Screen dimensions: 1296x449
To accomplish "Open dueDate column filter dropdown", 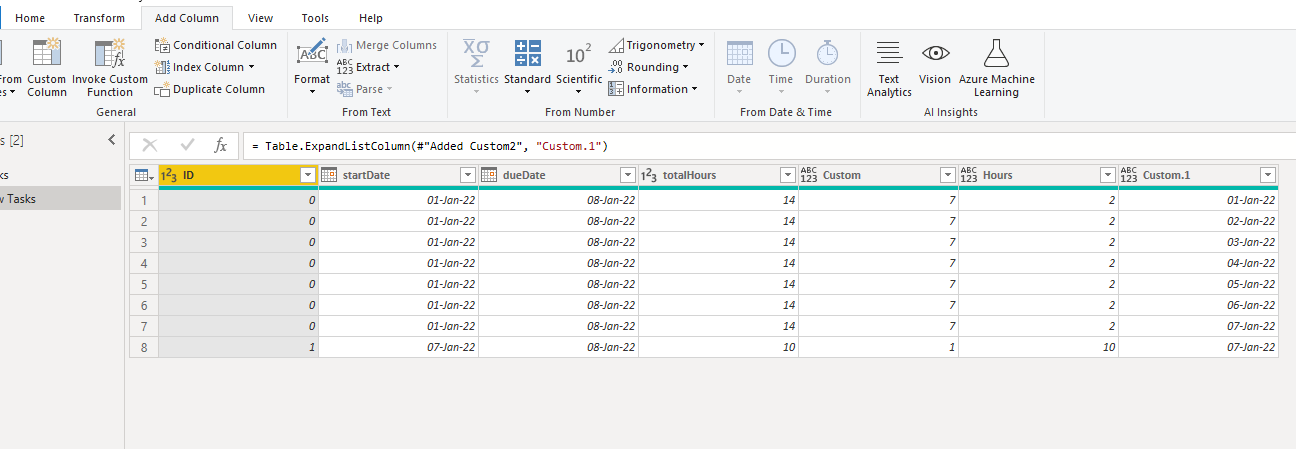I will coord(627,175).
